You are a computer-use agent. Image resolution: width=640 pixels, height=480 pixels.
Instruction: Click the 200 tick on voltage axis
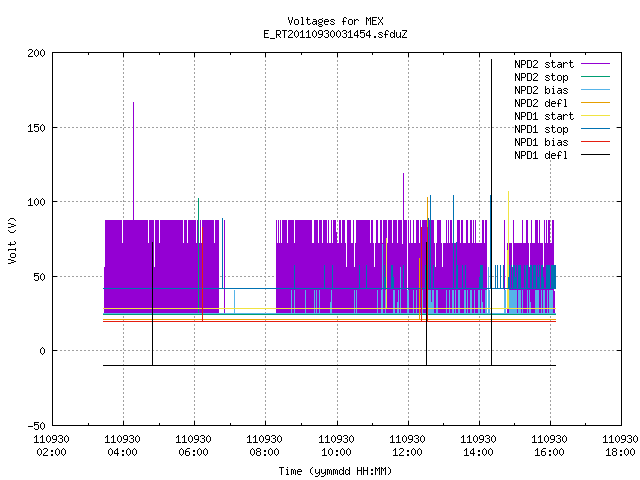pos(37,53)
